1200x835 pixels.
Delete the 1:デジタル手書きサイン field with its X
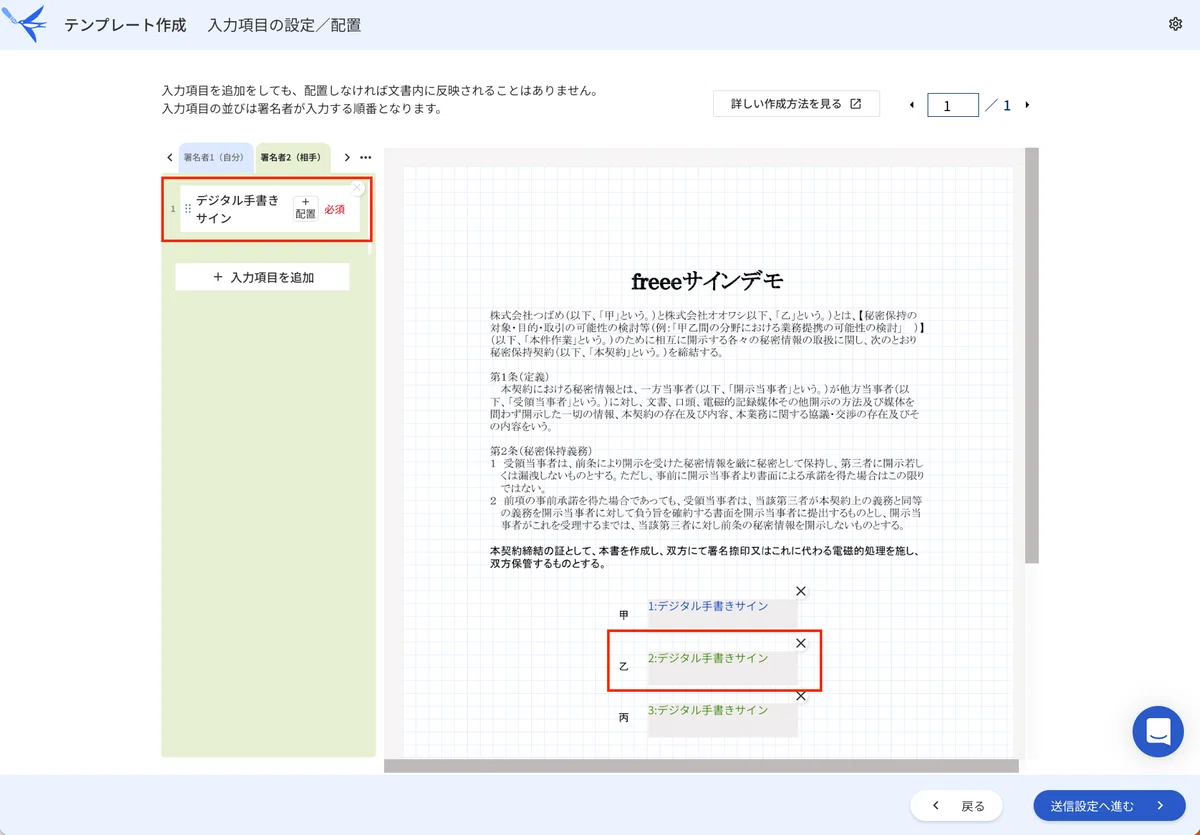pos(800,591)
